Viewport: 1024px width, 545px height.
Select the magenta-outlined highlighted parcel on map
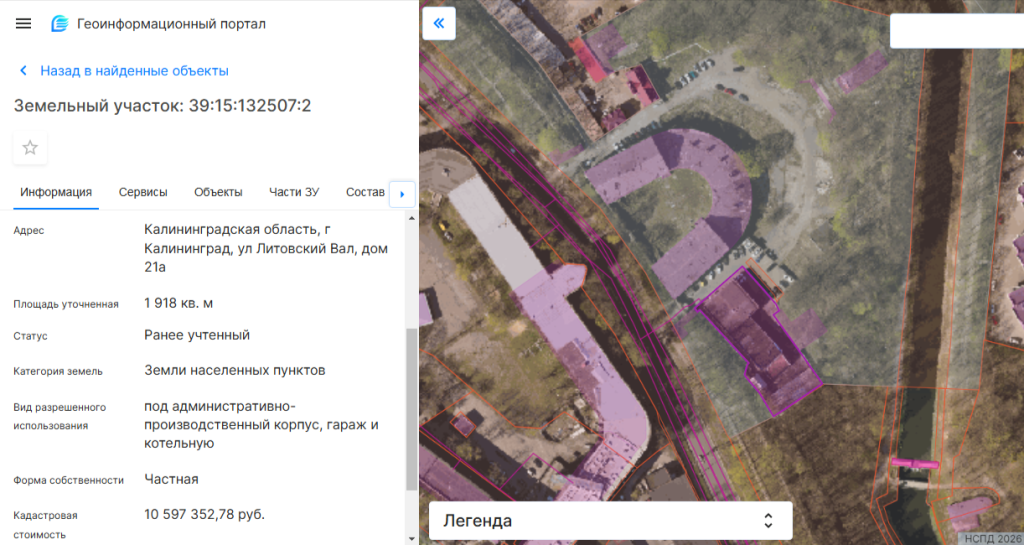(x=758, y=335)
